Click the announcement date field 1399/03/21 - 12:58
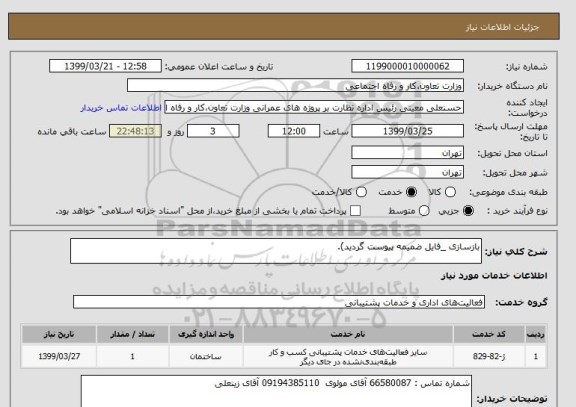Viewport: 576px width, 407px height. pyautogui.click(x=105, y=66)
